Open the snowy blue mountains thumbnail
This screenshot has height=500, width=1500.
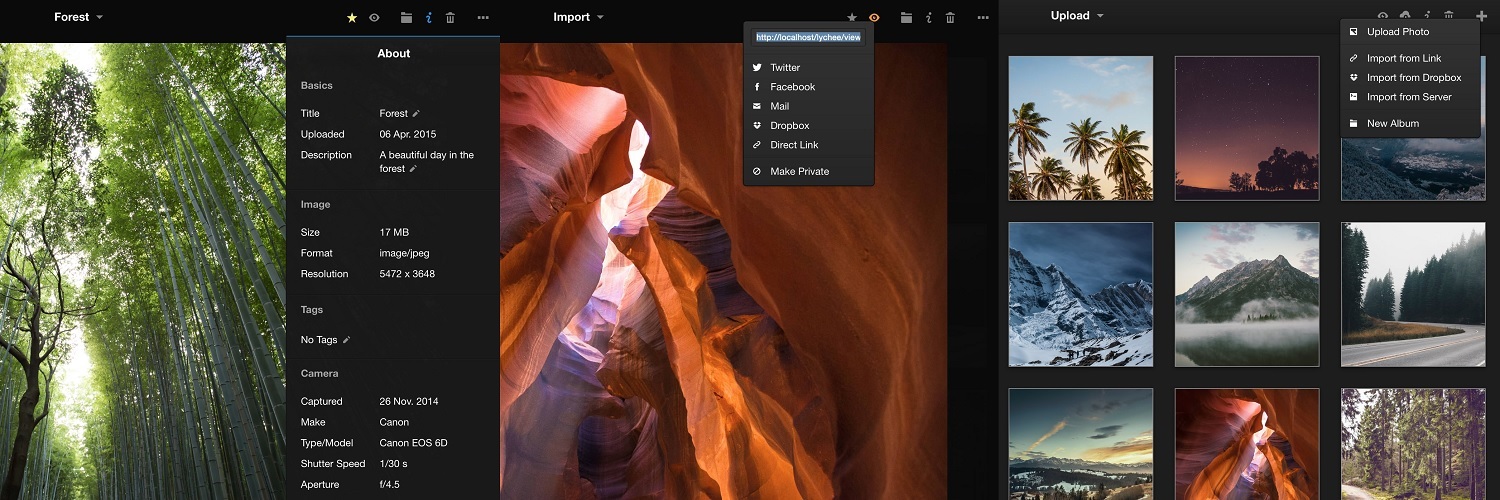click(x=1081, y=294)
